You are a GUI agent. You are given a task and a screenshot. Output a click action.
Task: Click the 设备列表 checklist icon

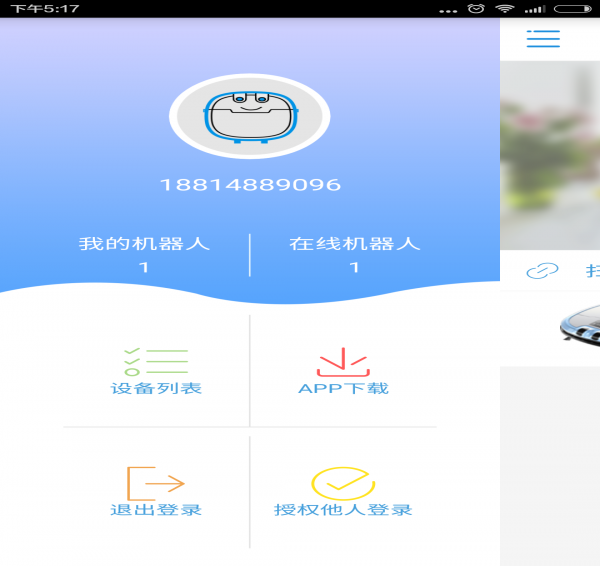[156, 361]
